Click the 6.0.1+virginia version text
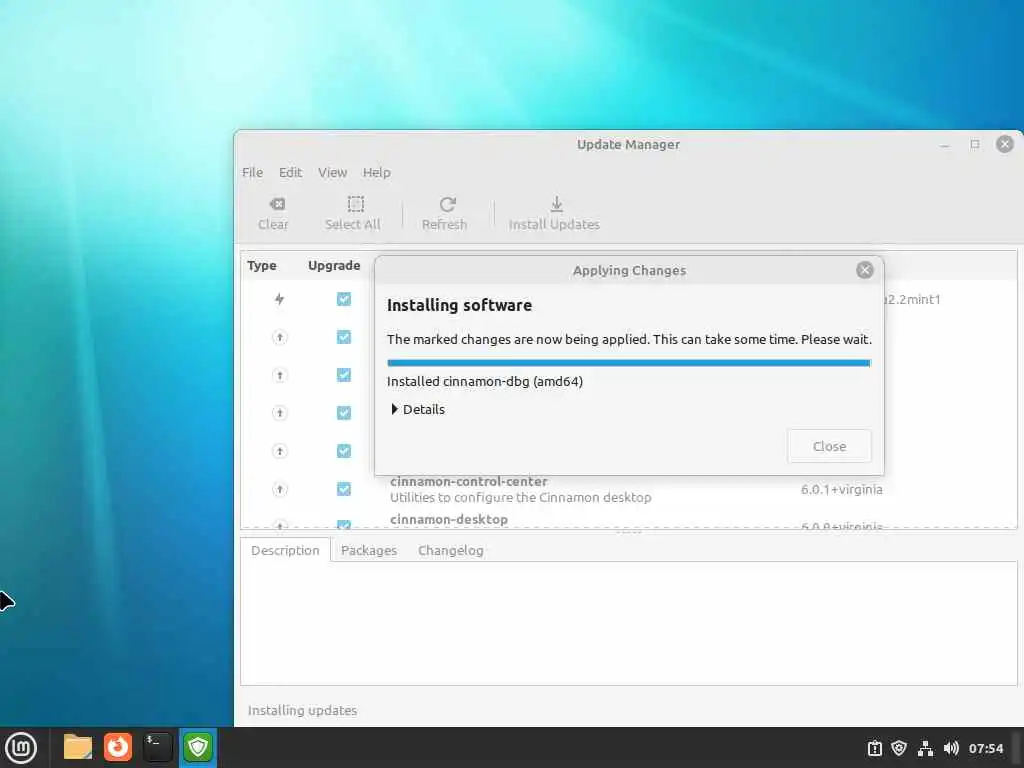 (842, 489)
